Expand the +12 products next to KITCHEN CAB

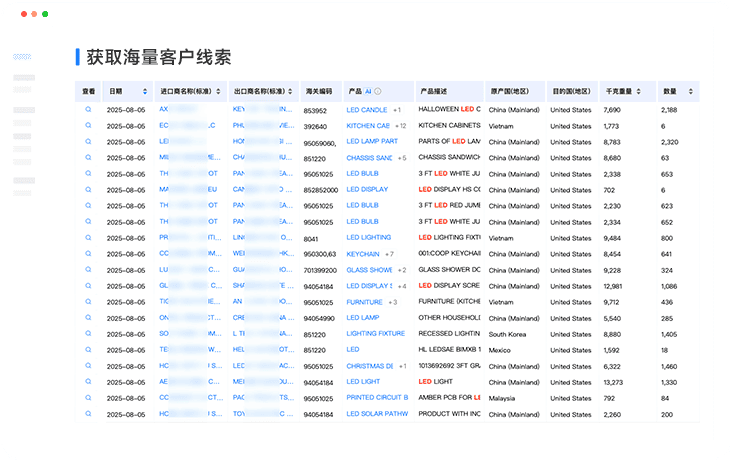coord(400,126)
